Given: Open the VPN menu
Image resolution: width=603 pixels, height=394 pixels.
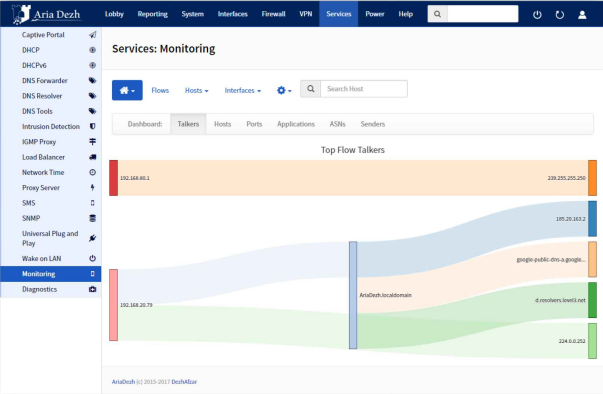Looking at the screenshot, I should tap(306, 14).
